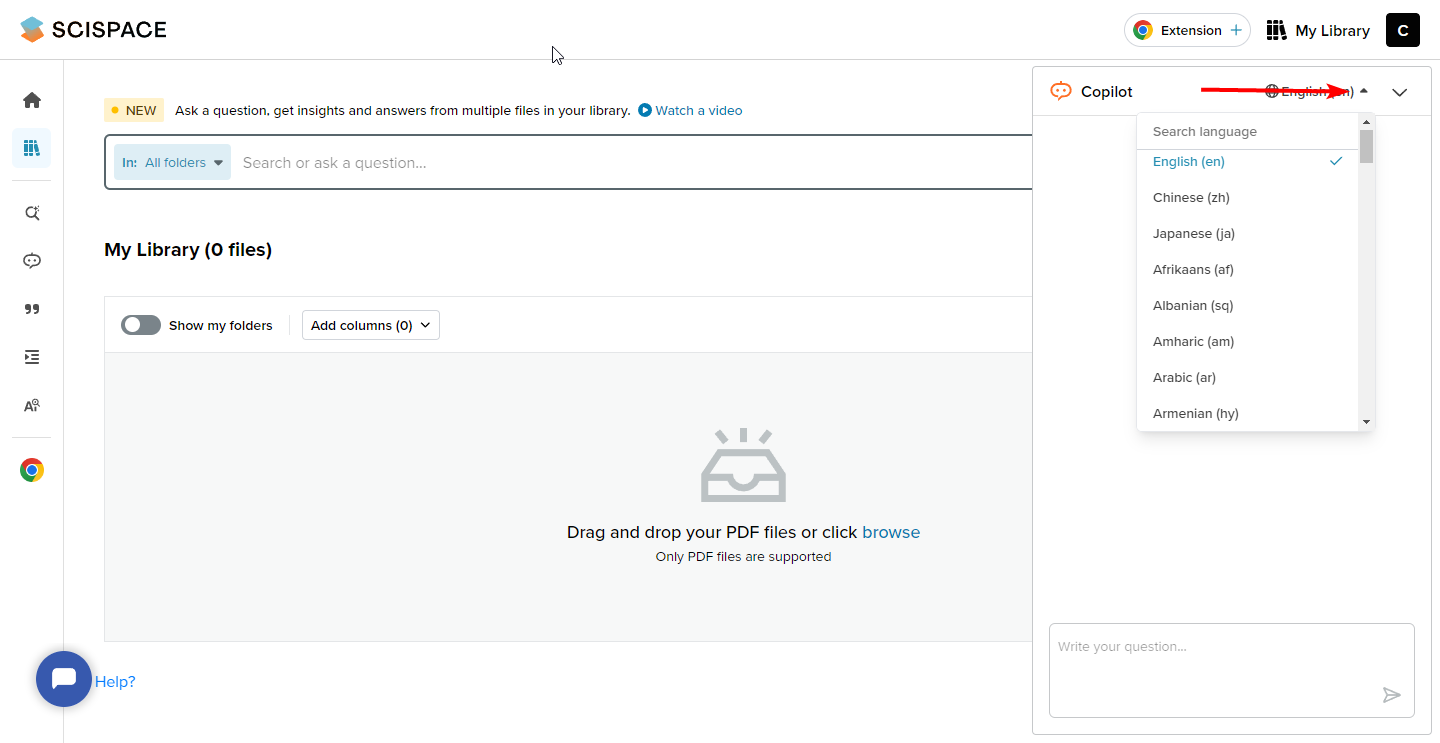This screenshot has width=1440, height=743.
Task: Open the All folders filter dropdown
Action: (172, 162)
